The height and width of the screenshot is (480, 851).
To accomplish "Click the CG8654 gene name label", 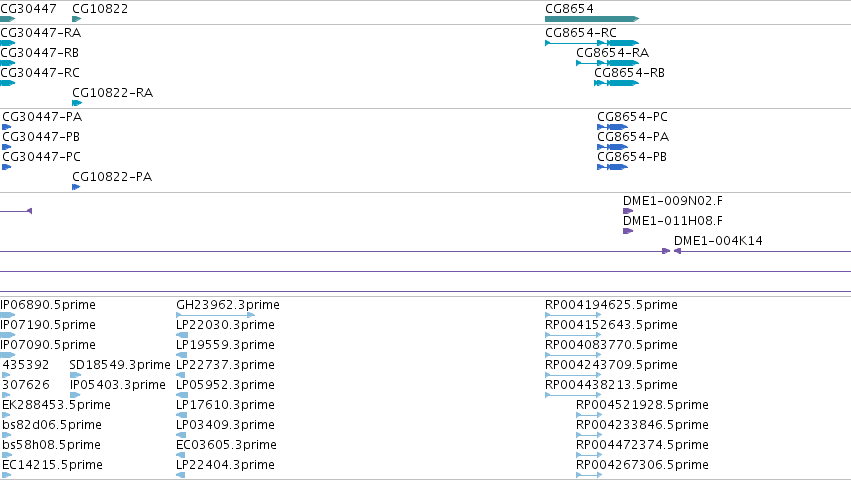I will 569,9.
